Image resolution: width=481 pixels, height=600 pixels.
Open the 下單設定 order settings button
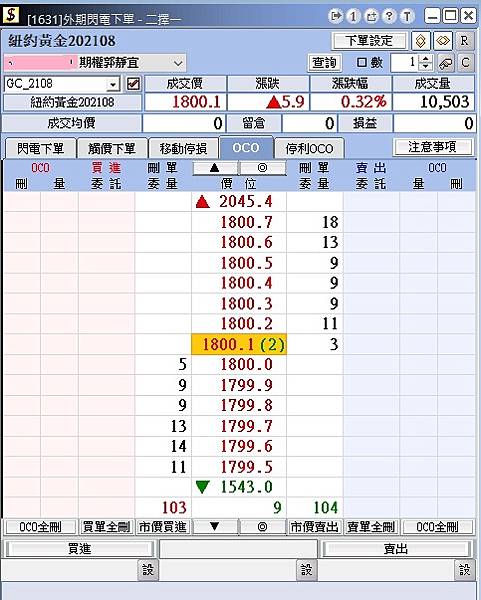369,41
